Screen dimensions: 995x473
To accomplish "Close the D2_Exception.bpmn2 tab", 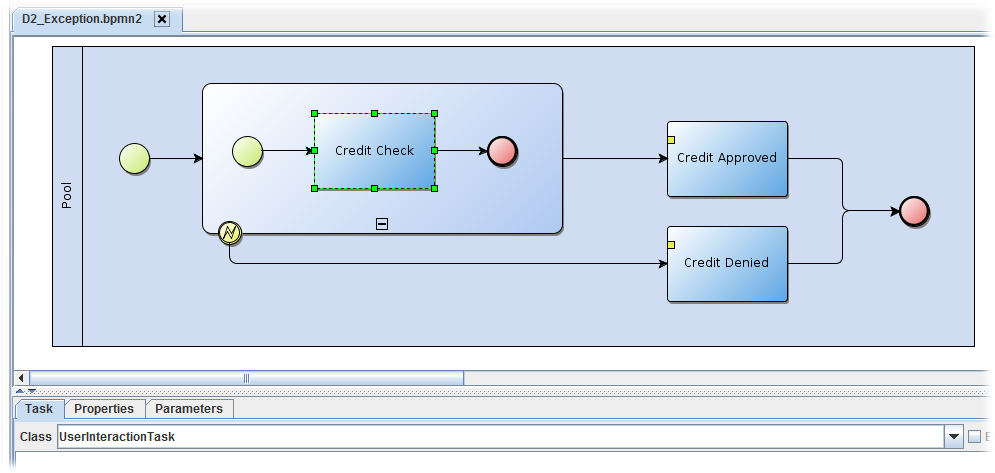I will (x=163, y=19).
